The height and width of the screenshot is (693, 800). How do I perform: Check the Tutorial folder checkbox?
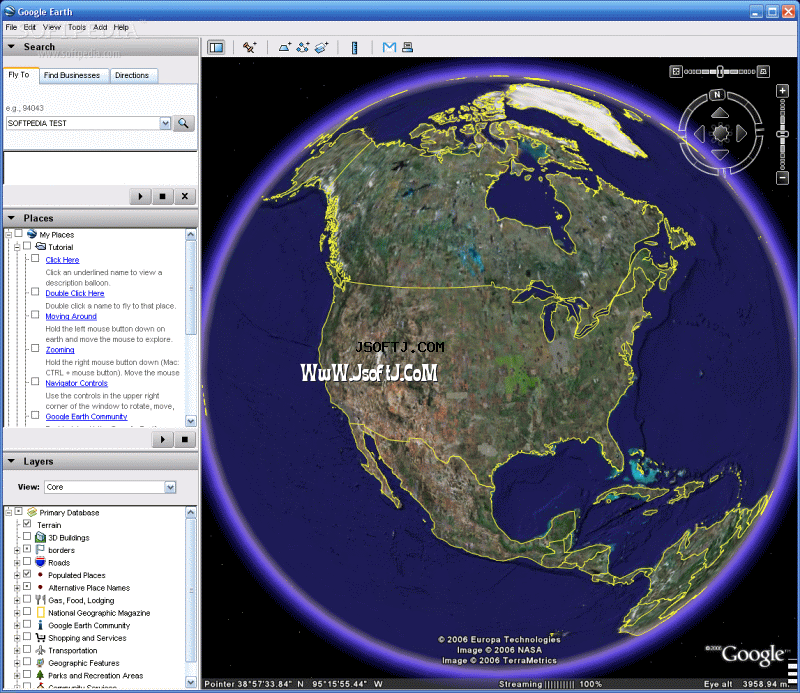coord(27,246)
